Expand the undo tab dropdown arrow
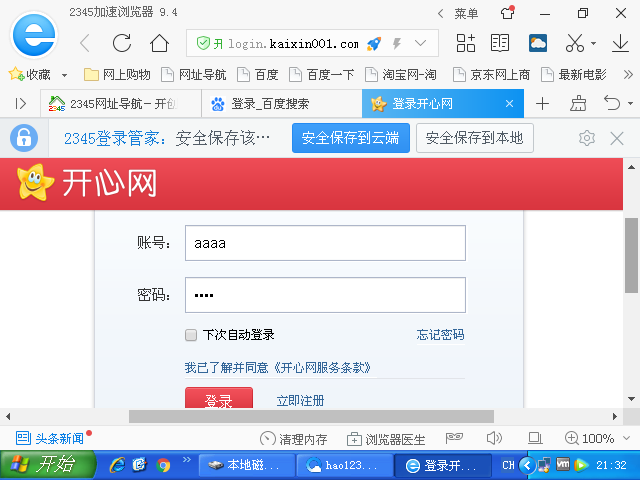The height and width of the screenshot is (480, 640). click(631, 104)
